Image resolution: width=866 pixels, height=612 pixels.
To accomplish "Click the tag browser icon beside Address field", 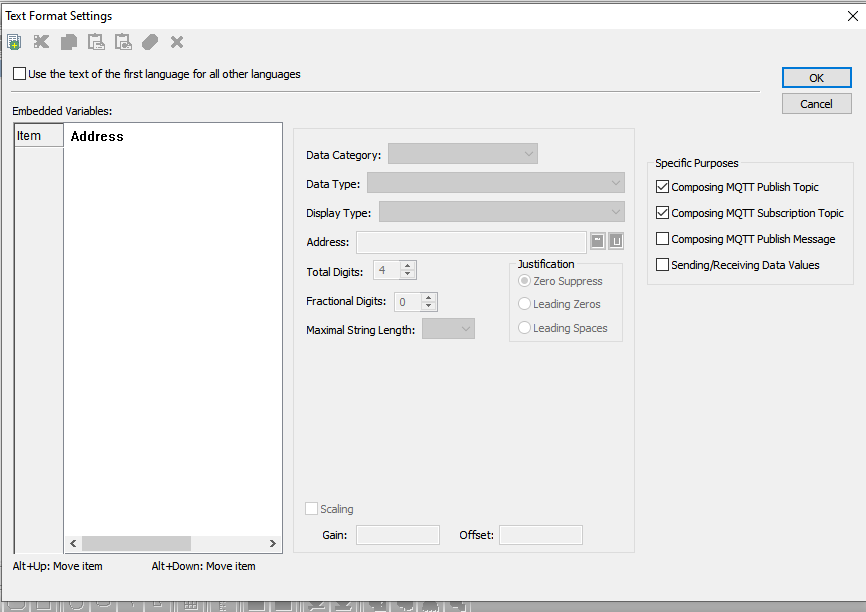I will coord(616,241).
